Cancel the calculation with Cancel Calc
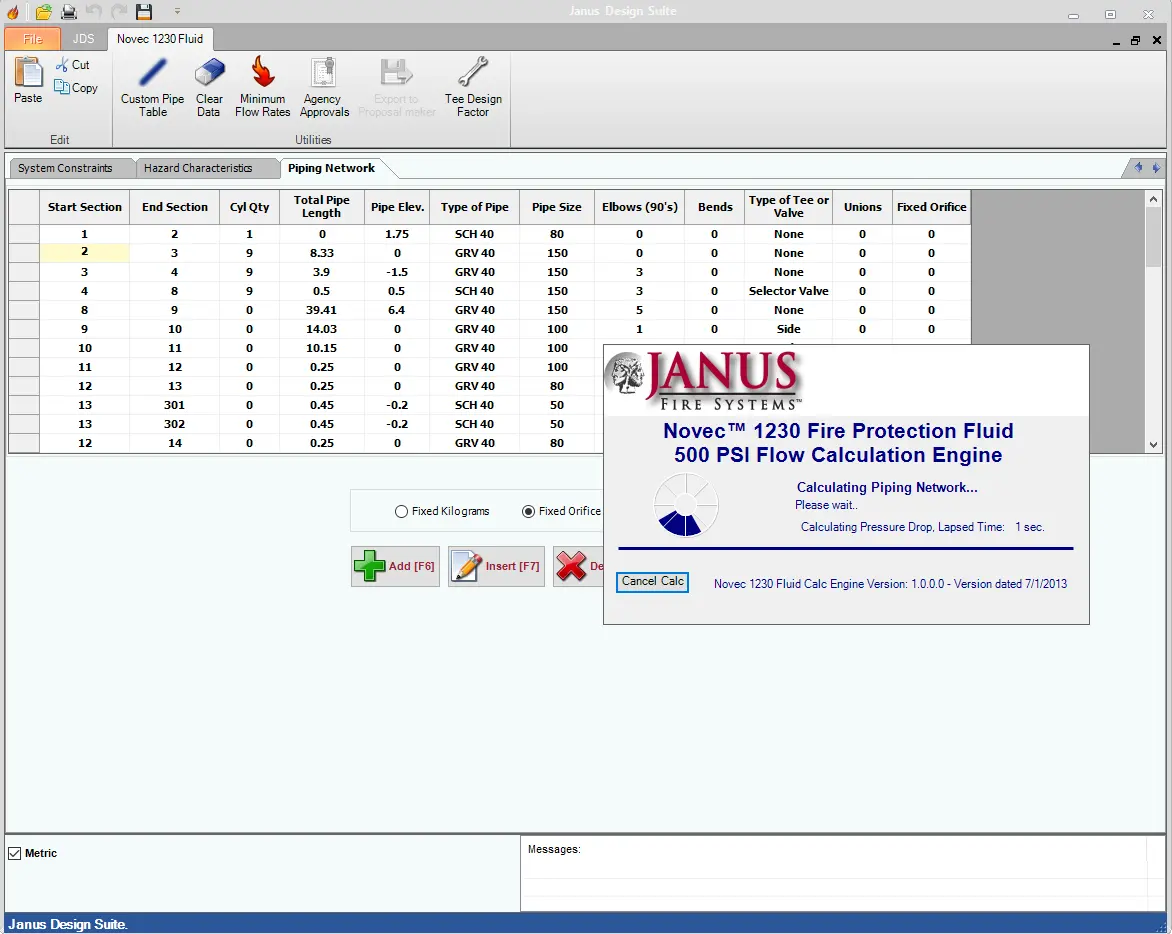Image resolution: width=1172 pixels, height=934 pixels. click(653, 581)
